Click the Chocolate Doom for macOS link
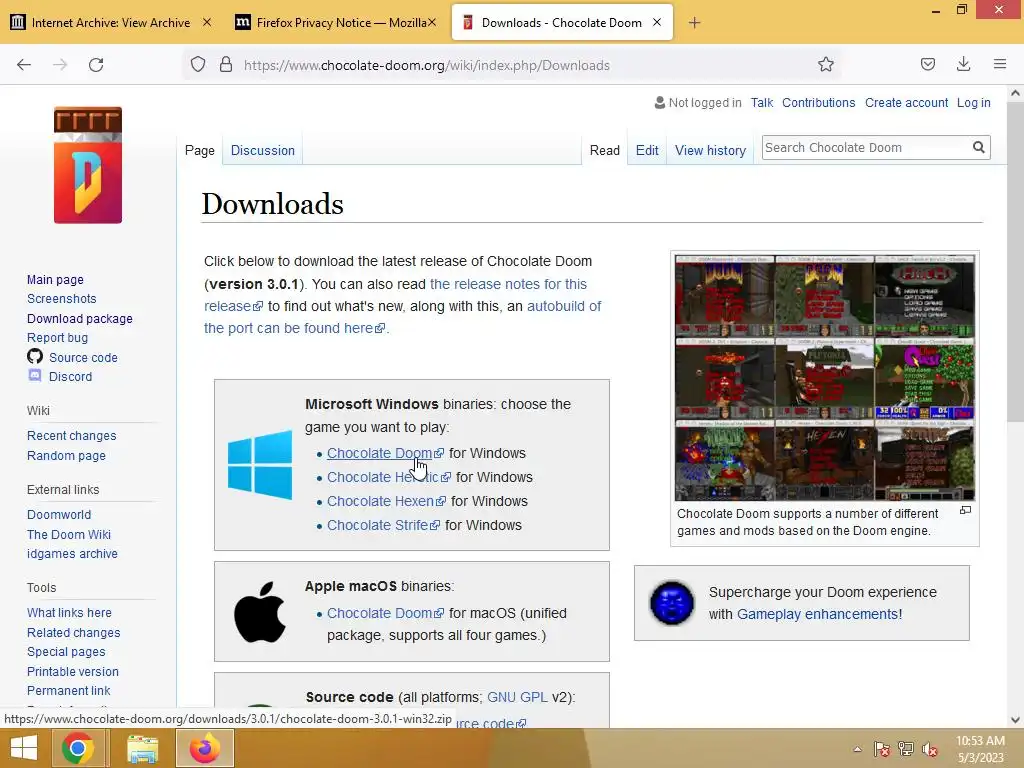The image size is (1024, 768). (x=385, y=613)
